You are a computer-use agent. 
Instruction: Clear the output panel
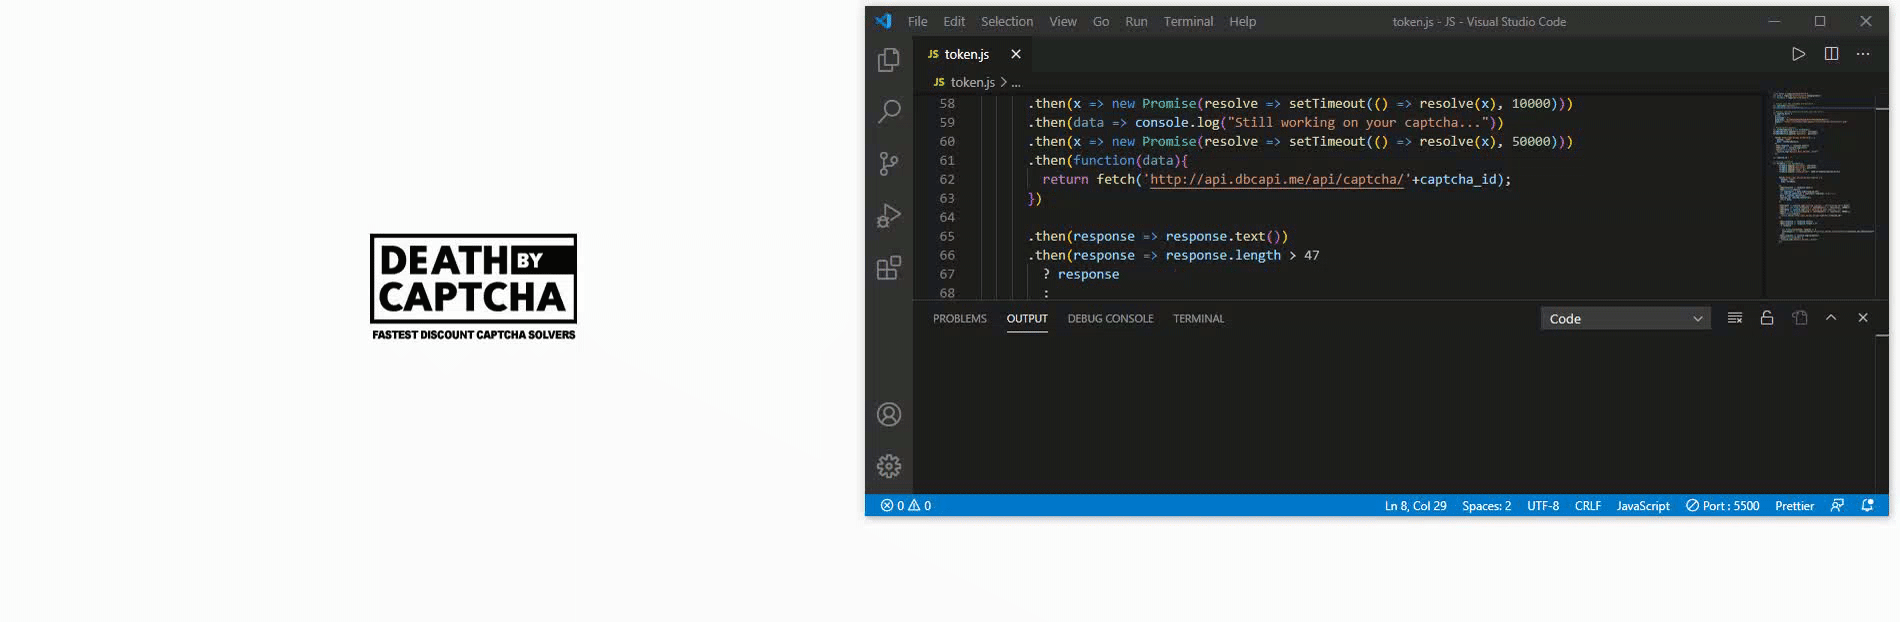pyautogui.click(x=1735, y=318)
